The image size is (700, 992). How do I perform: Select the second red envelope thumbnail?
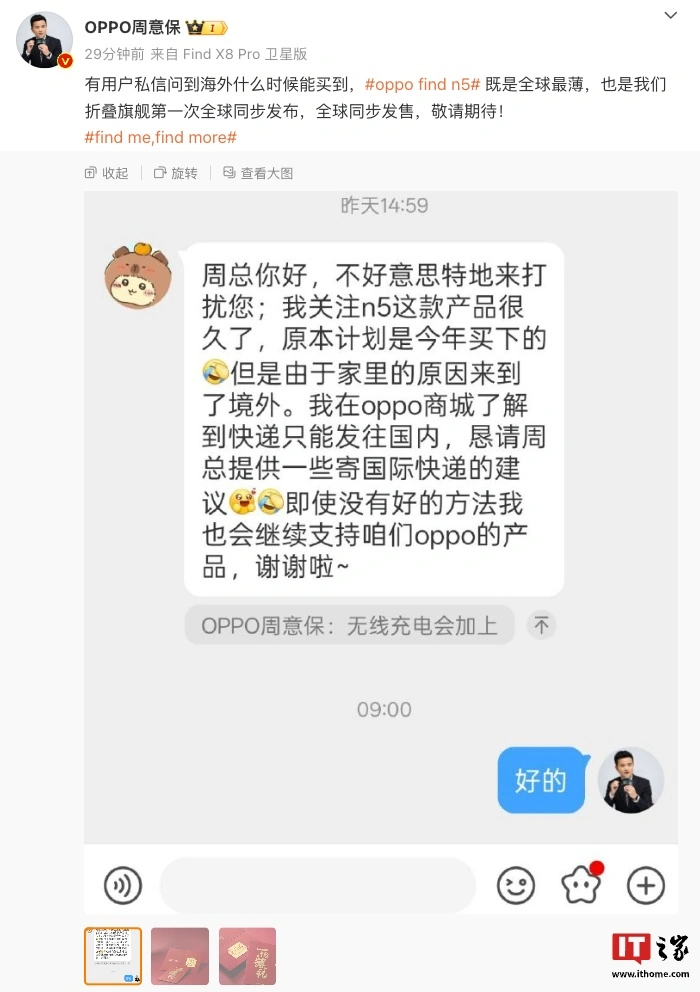180,956
